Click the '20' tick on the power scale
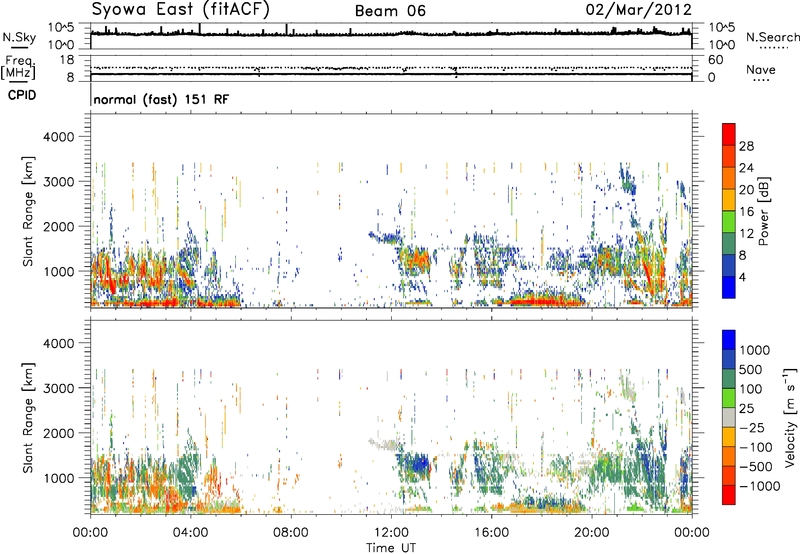This screenshot has height=554, width=800. coord(746,190)
